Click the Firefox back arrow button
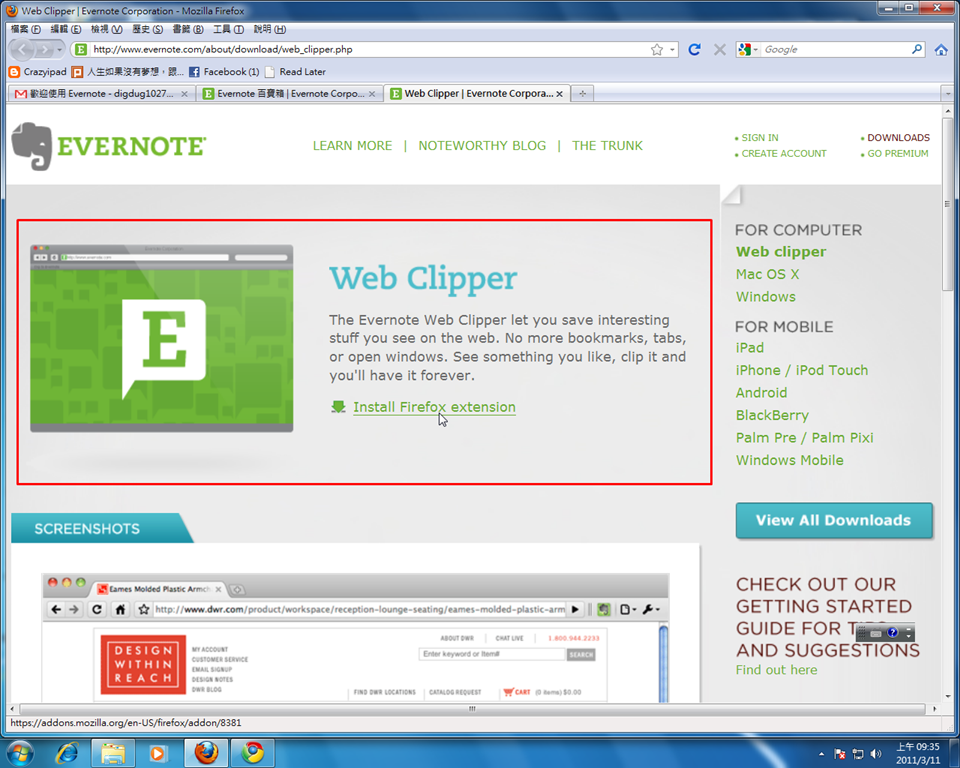 [22, 50]
